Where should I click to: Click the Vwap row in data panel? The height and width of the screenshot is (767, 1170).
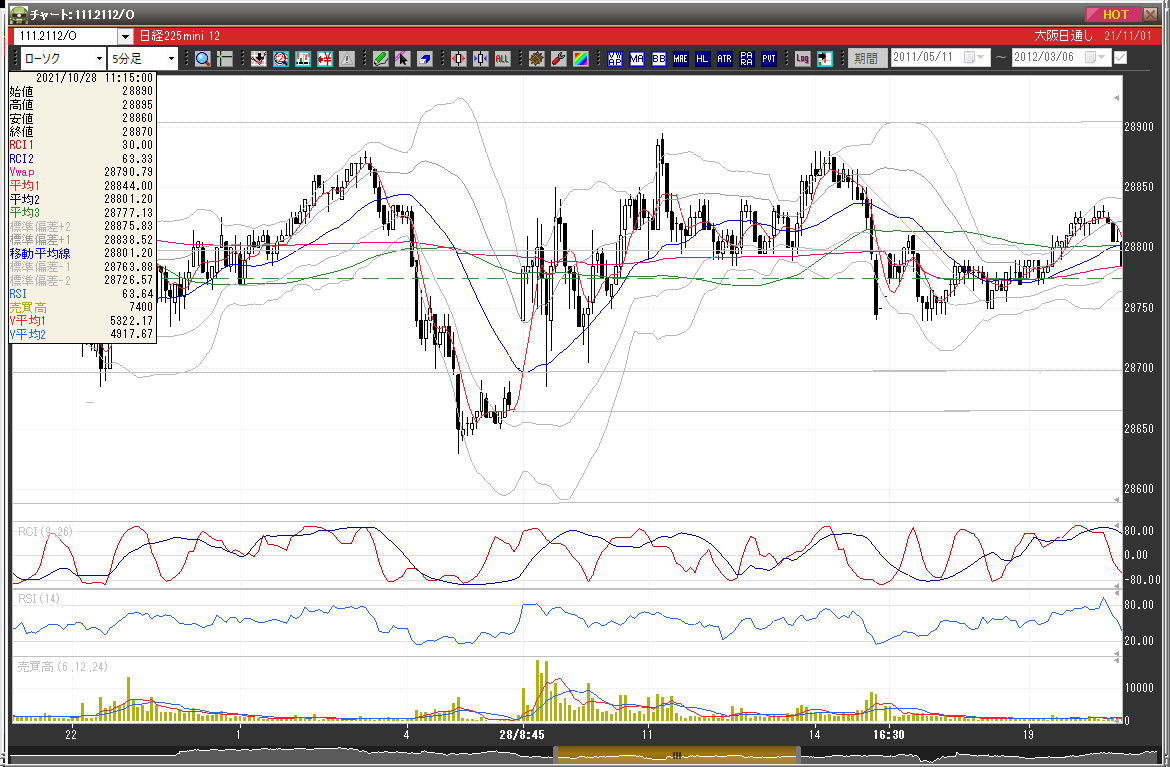pos(81,172)
